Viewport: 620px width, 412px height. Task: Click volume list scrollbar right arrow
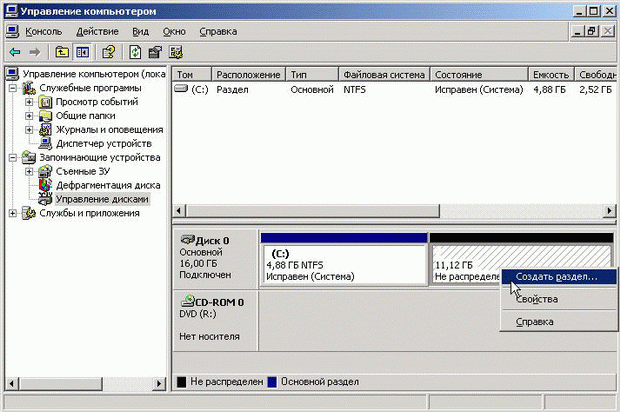[x=610, y=211]
